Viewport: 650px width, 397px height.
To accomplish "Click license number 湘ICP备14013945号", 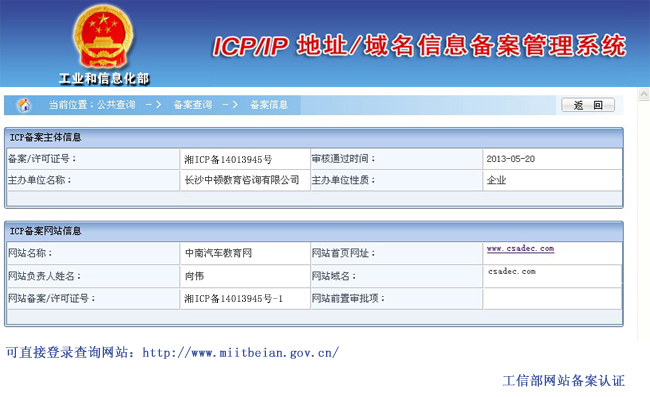I will point(228,160).
